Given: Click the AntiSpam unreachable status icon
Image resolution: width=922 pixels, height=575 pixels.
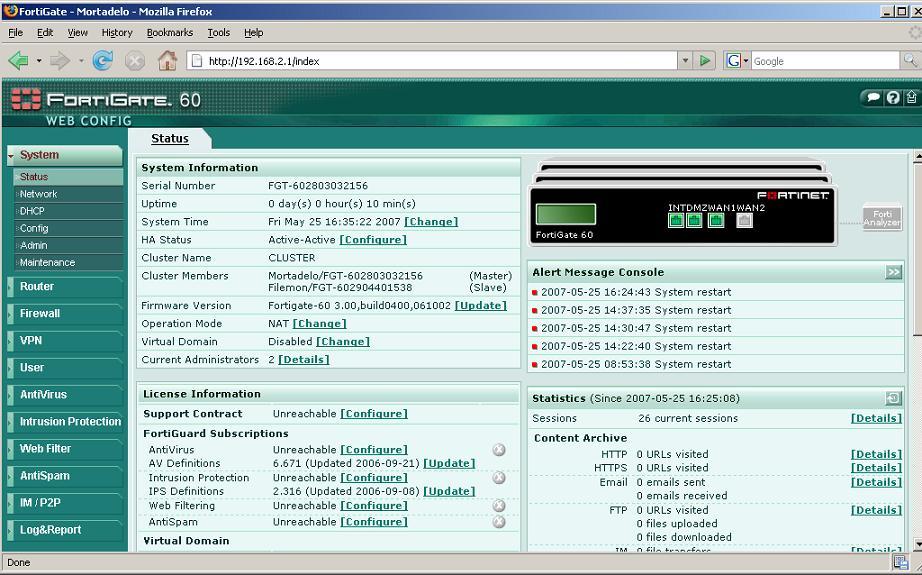Looking at the screenshot, I should point(499,521).
